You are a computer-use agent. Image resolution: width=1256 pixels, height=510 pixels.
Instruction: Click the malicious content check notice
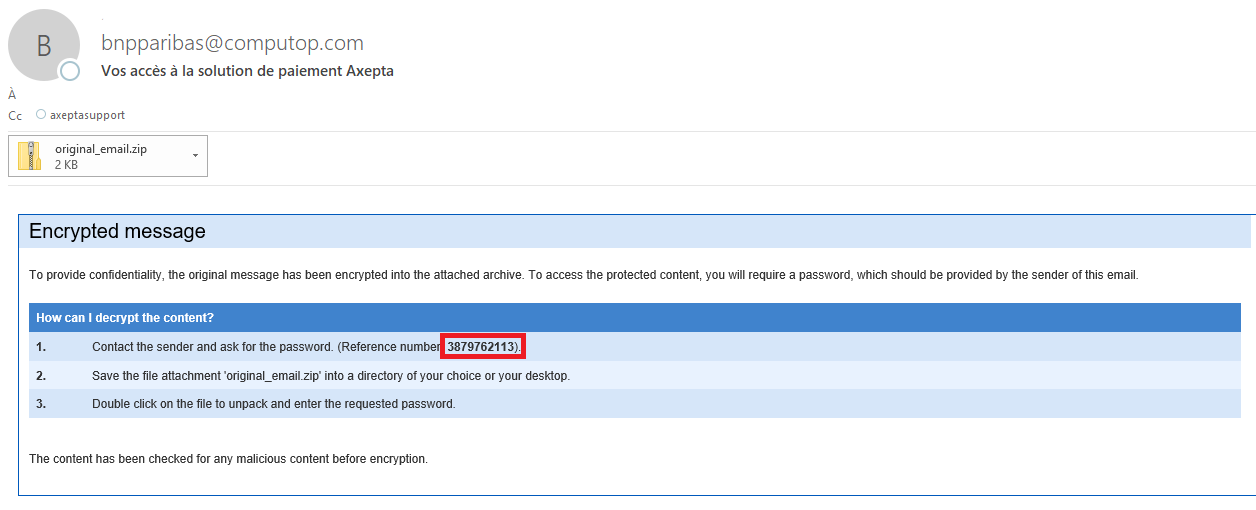pos(228,459)
